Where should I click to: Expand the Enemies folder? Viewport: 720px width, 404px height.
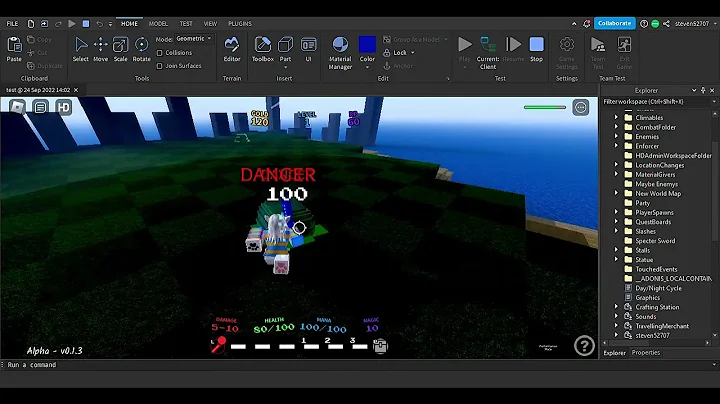[x=617, y=136]
